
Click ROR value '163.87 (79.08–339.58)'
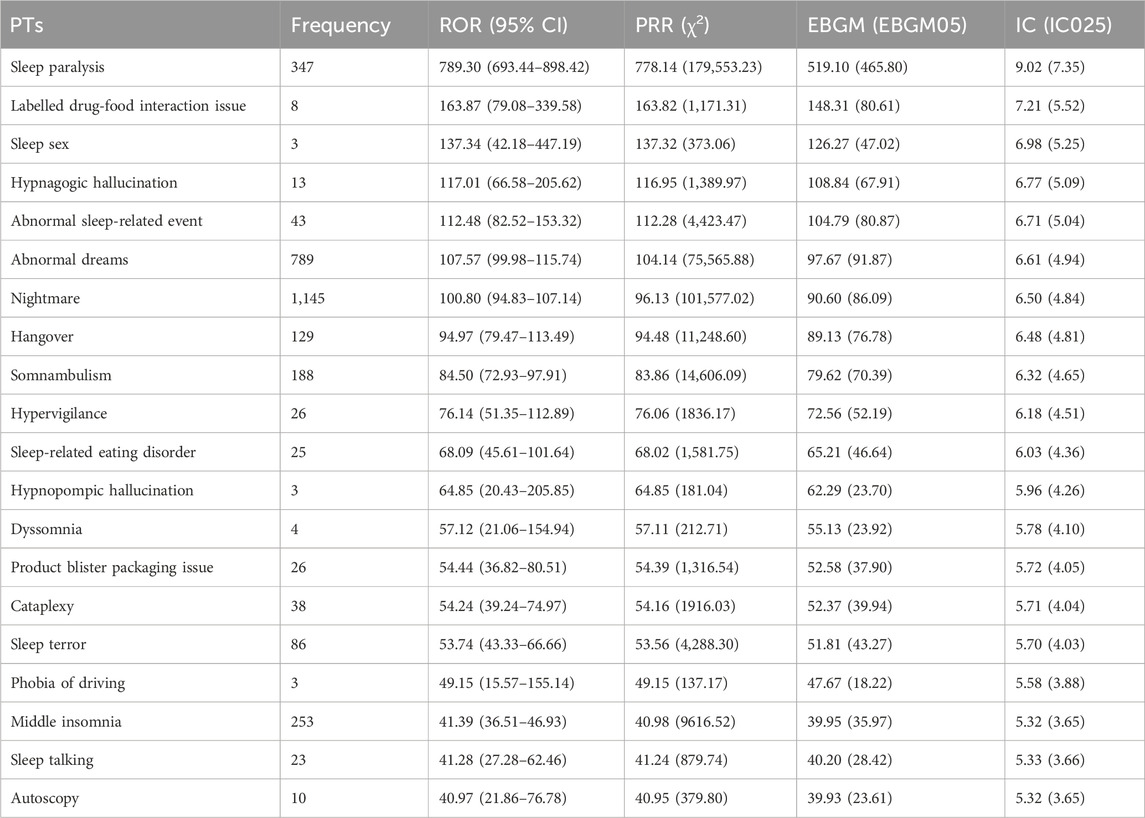pyautogui.click(x=510, y=106)
